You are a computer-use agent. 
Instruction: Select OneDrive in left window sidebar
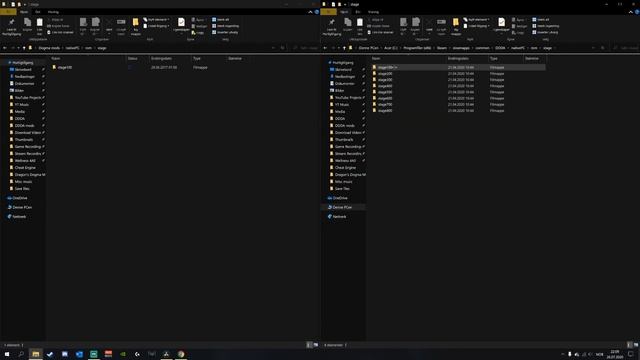pos(20,198)
